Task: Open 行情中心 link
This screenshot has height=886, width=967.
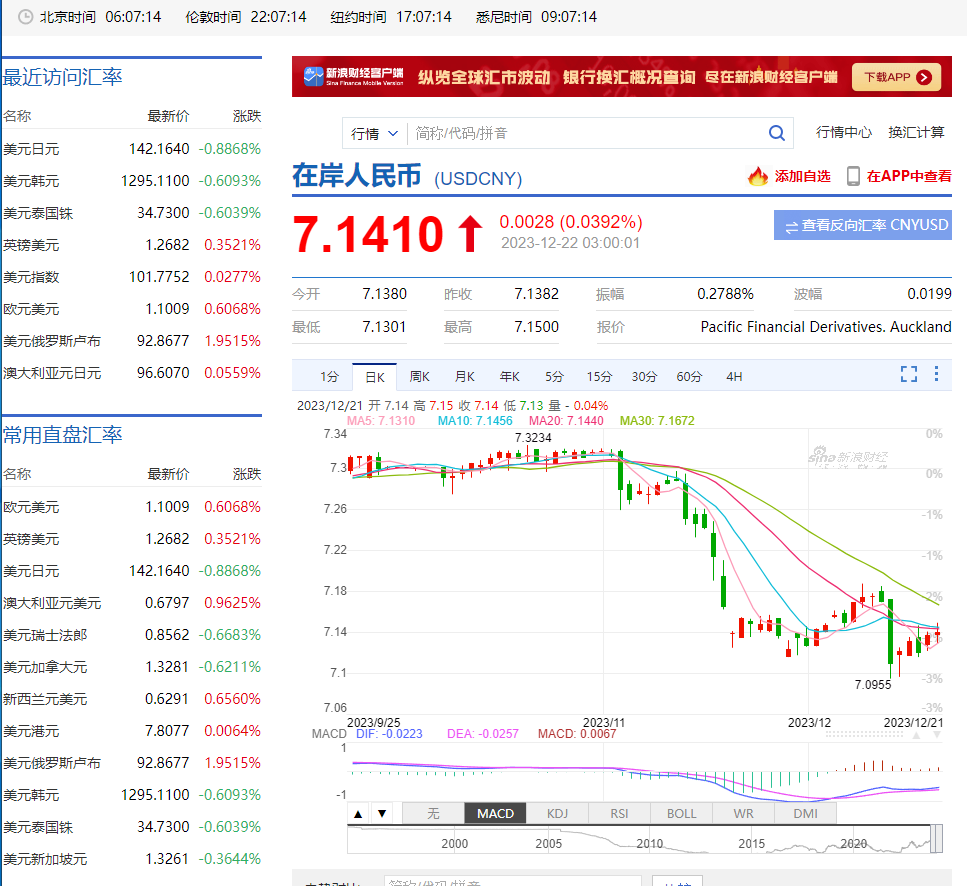Action: point(843,133)
